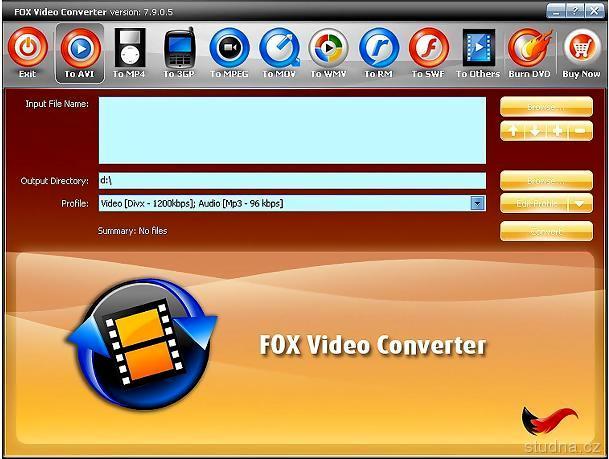Open the To MOV QuickTime converter
This screenshot has height=459, width=609.
coord(279,53)
